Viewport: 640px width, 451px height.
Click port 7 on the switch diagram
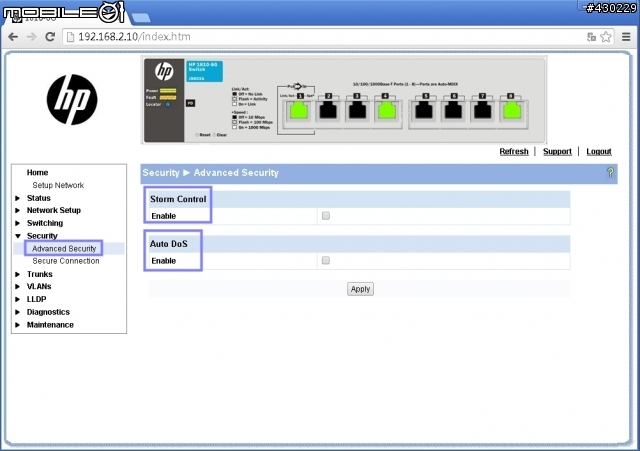(482, 111)
